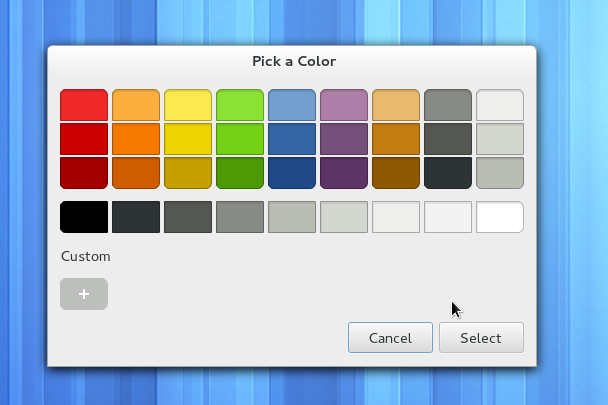The width and height of the screenshot is (608, 405).
Task: Select the darkest burnt orange swatch
Action: pos(136,173)
